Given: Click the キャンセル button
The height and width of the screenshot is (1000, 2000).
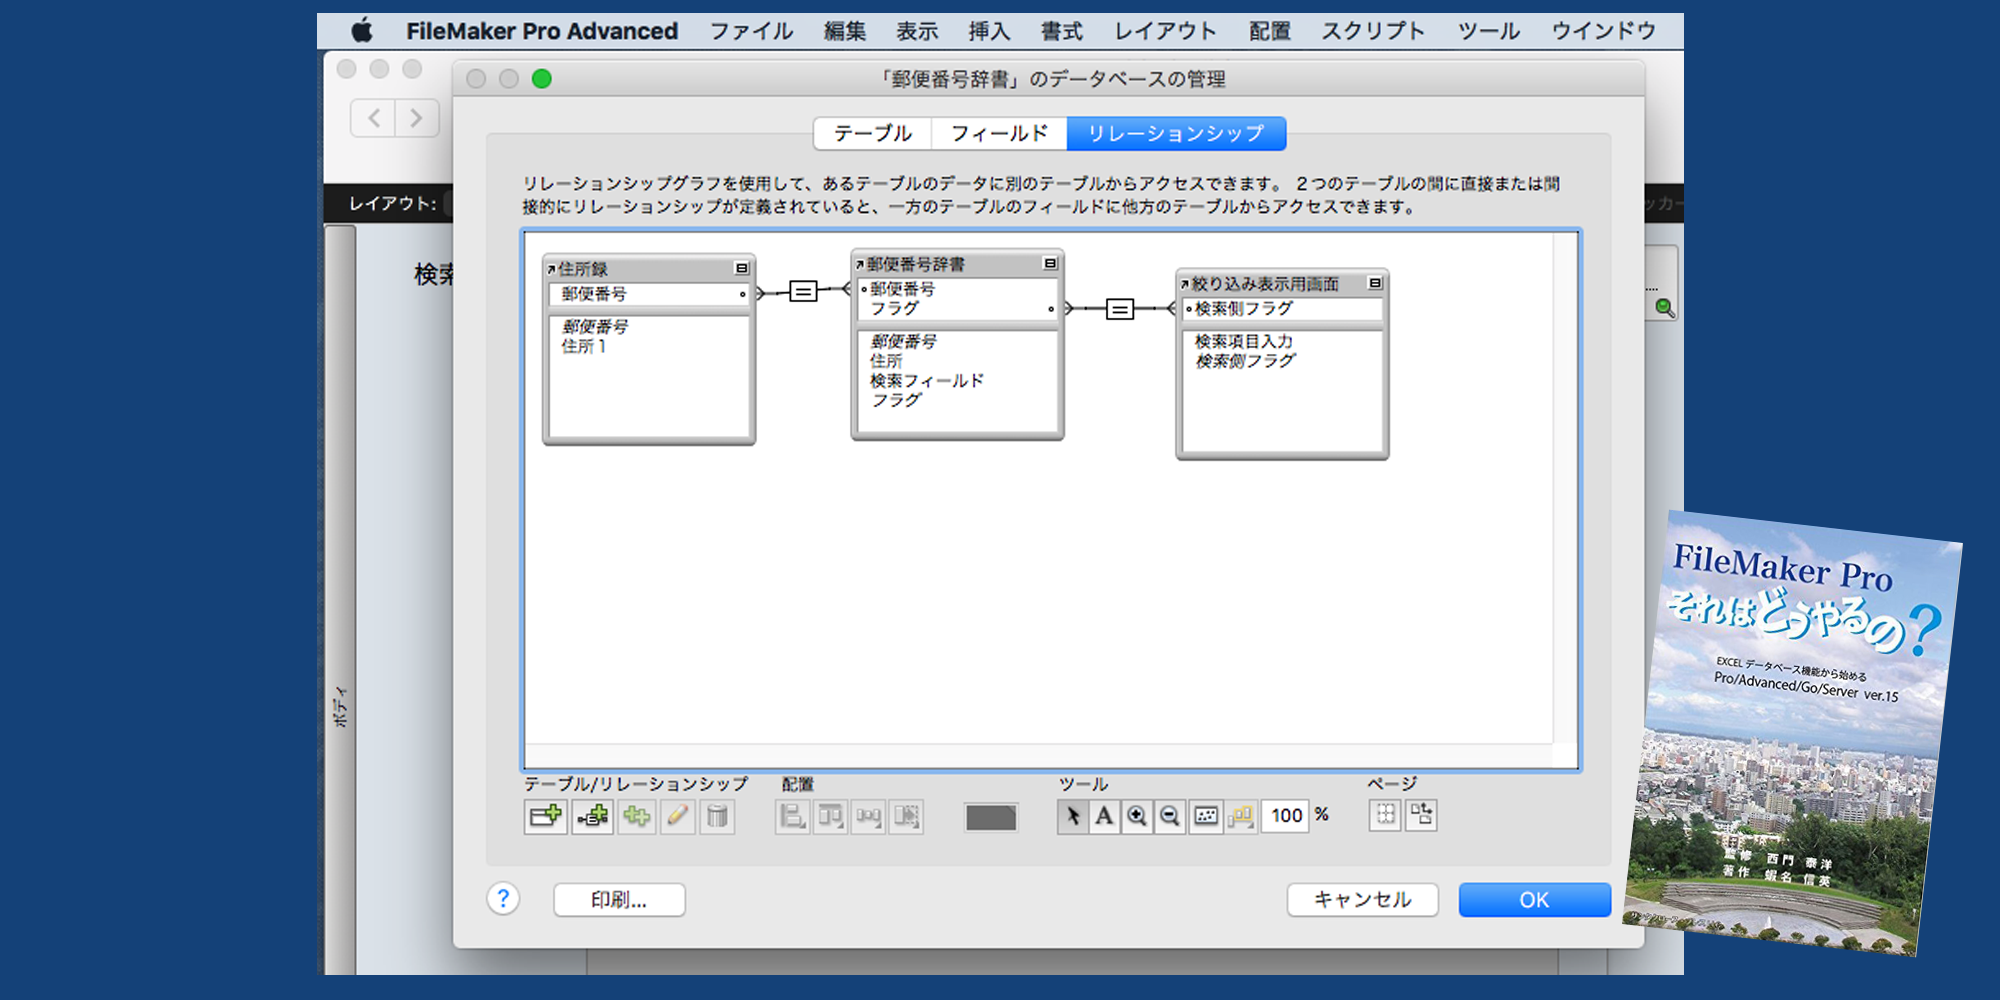Looking at the screenshot, I should (x=1362, y=899).
